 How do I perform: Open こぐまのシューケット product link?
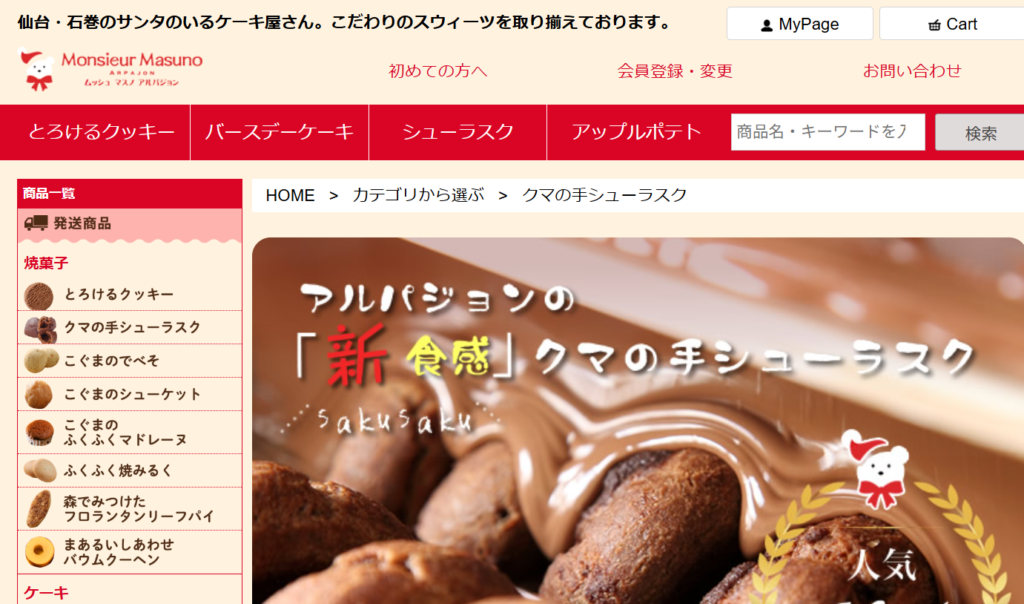point(132,394)
